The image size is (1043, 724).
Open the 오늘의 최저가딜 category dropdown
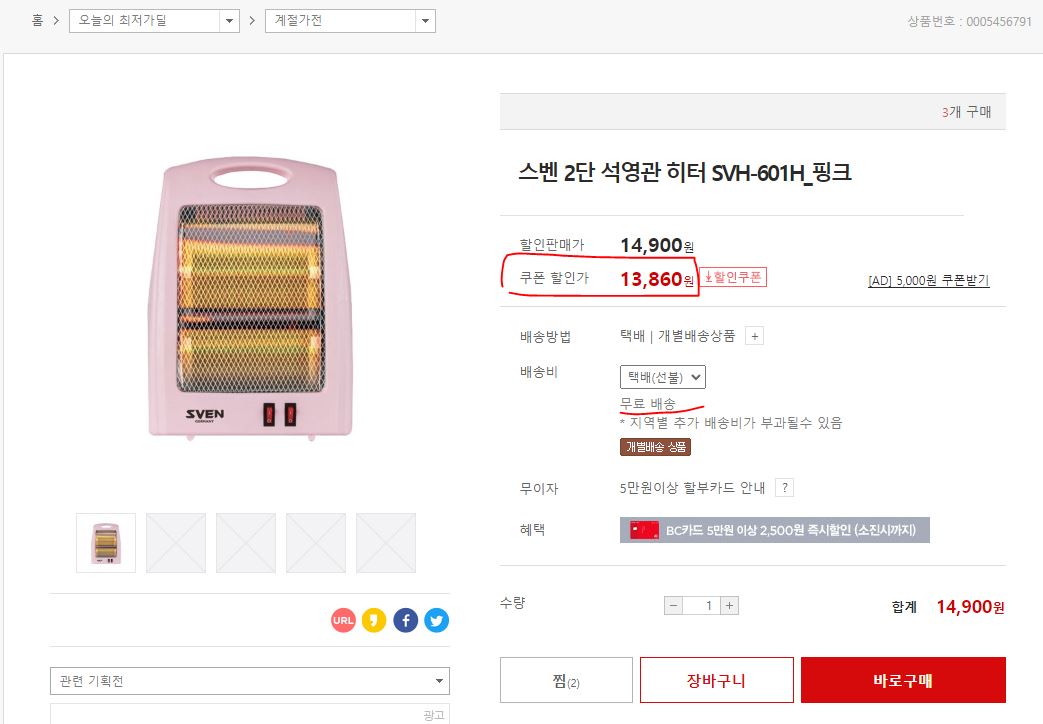click(x=154, y=21)
